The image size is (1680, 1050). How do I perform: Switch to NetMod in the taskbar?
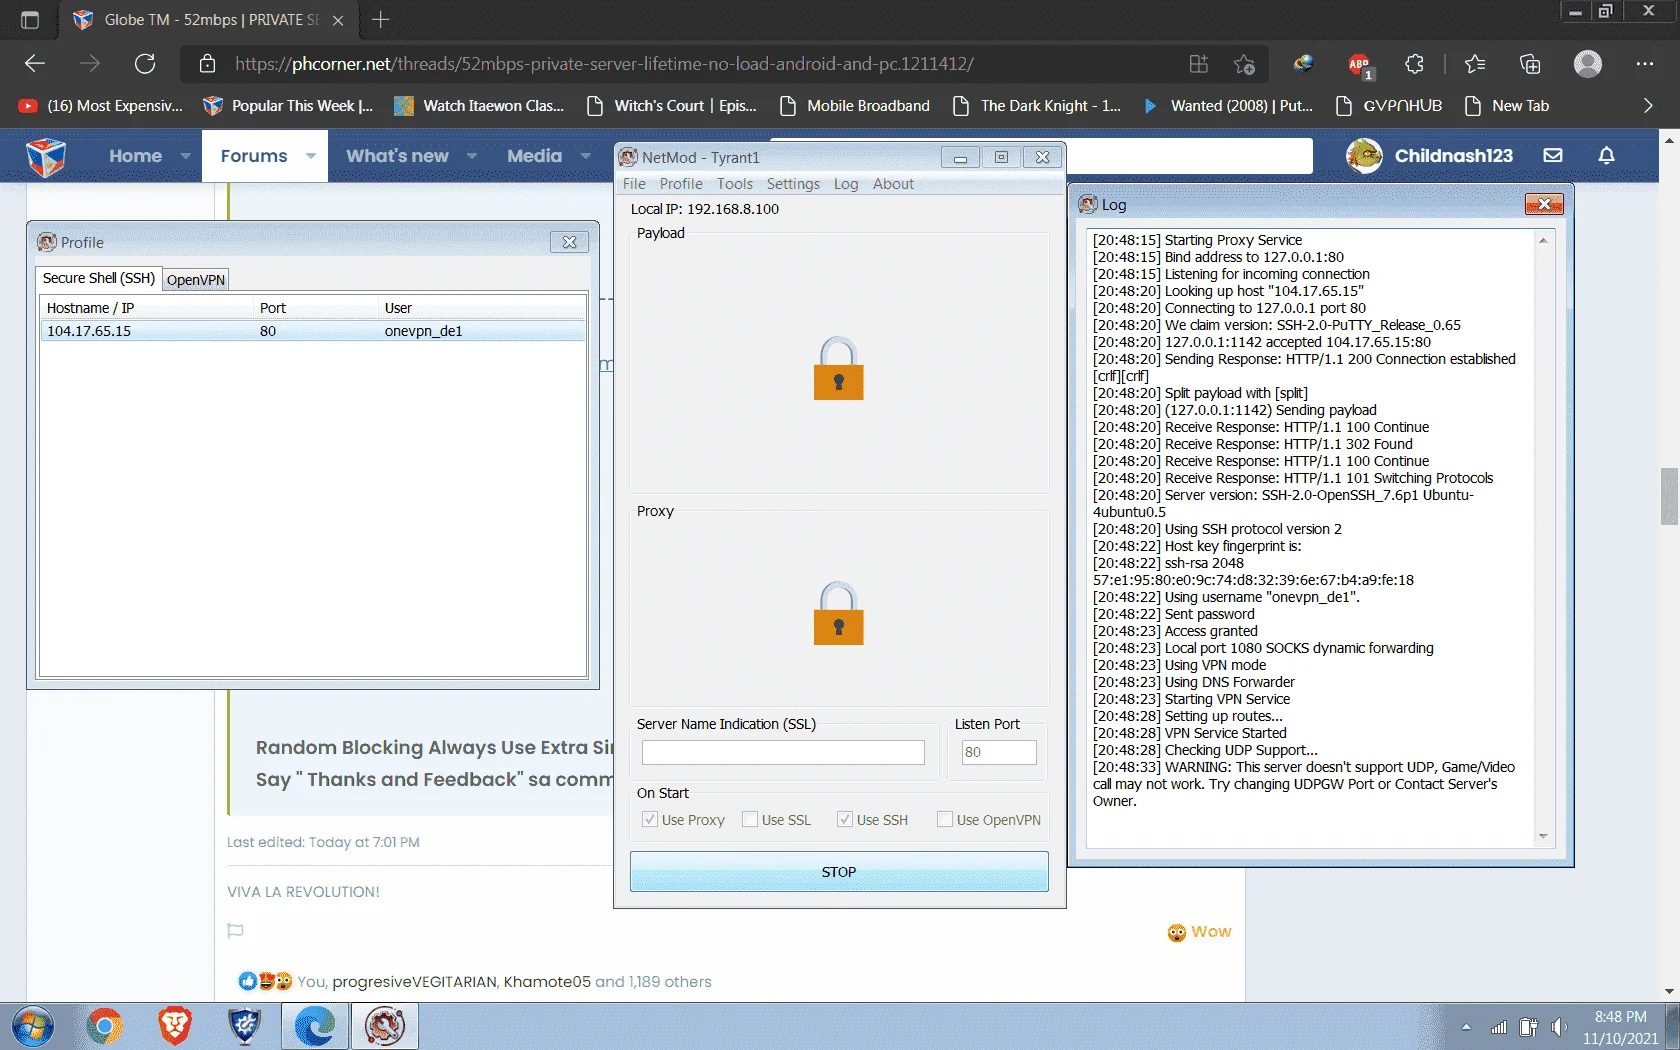(385, 1027)
